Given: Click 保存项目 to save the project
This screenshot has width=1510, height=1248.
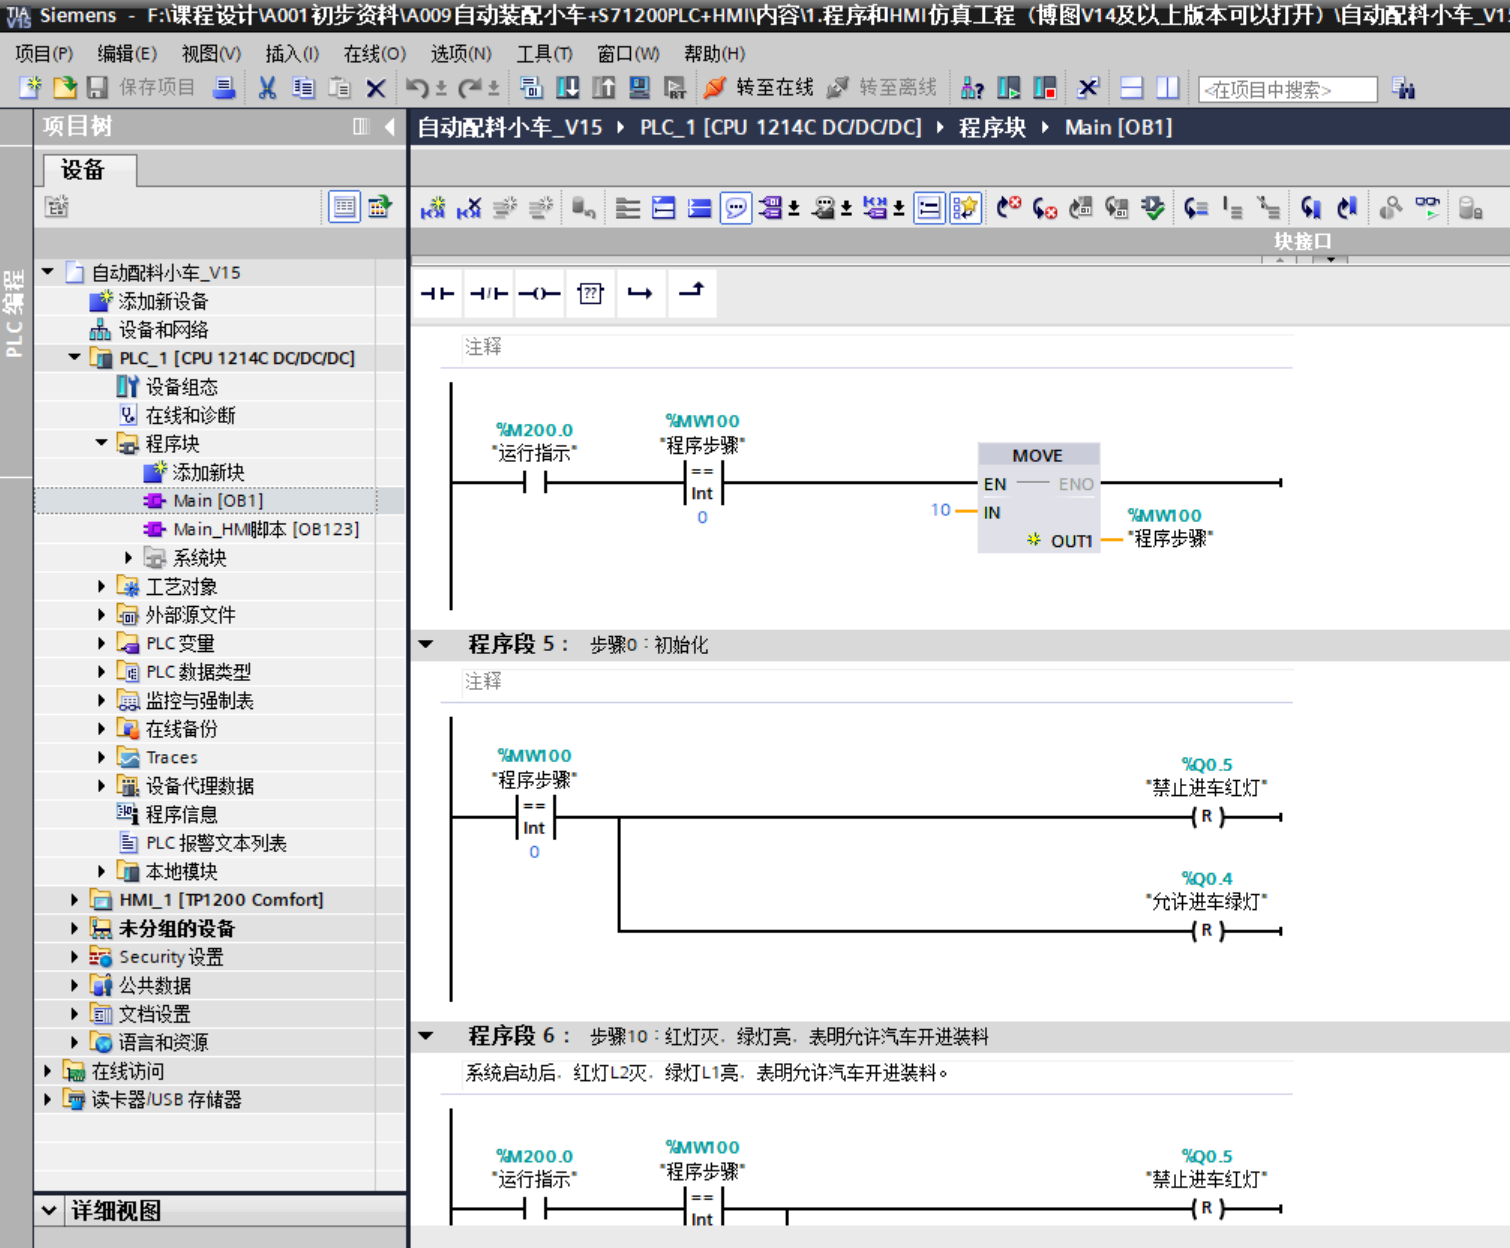Looking at the screenshot, I should (141, 88).
